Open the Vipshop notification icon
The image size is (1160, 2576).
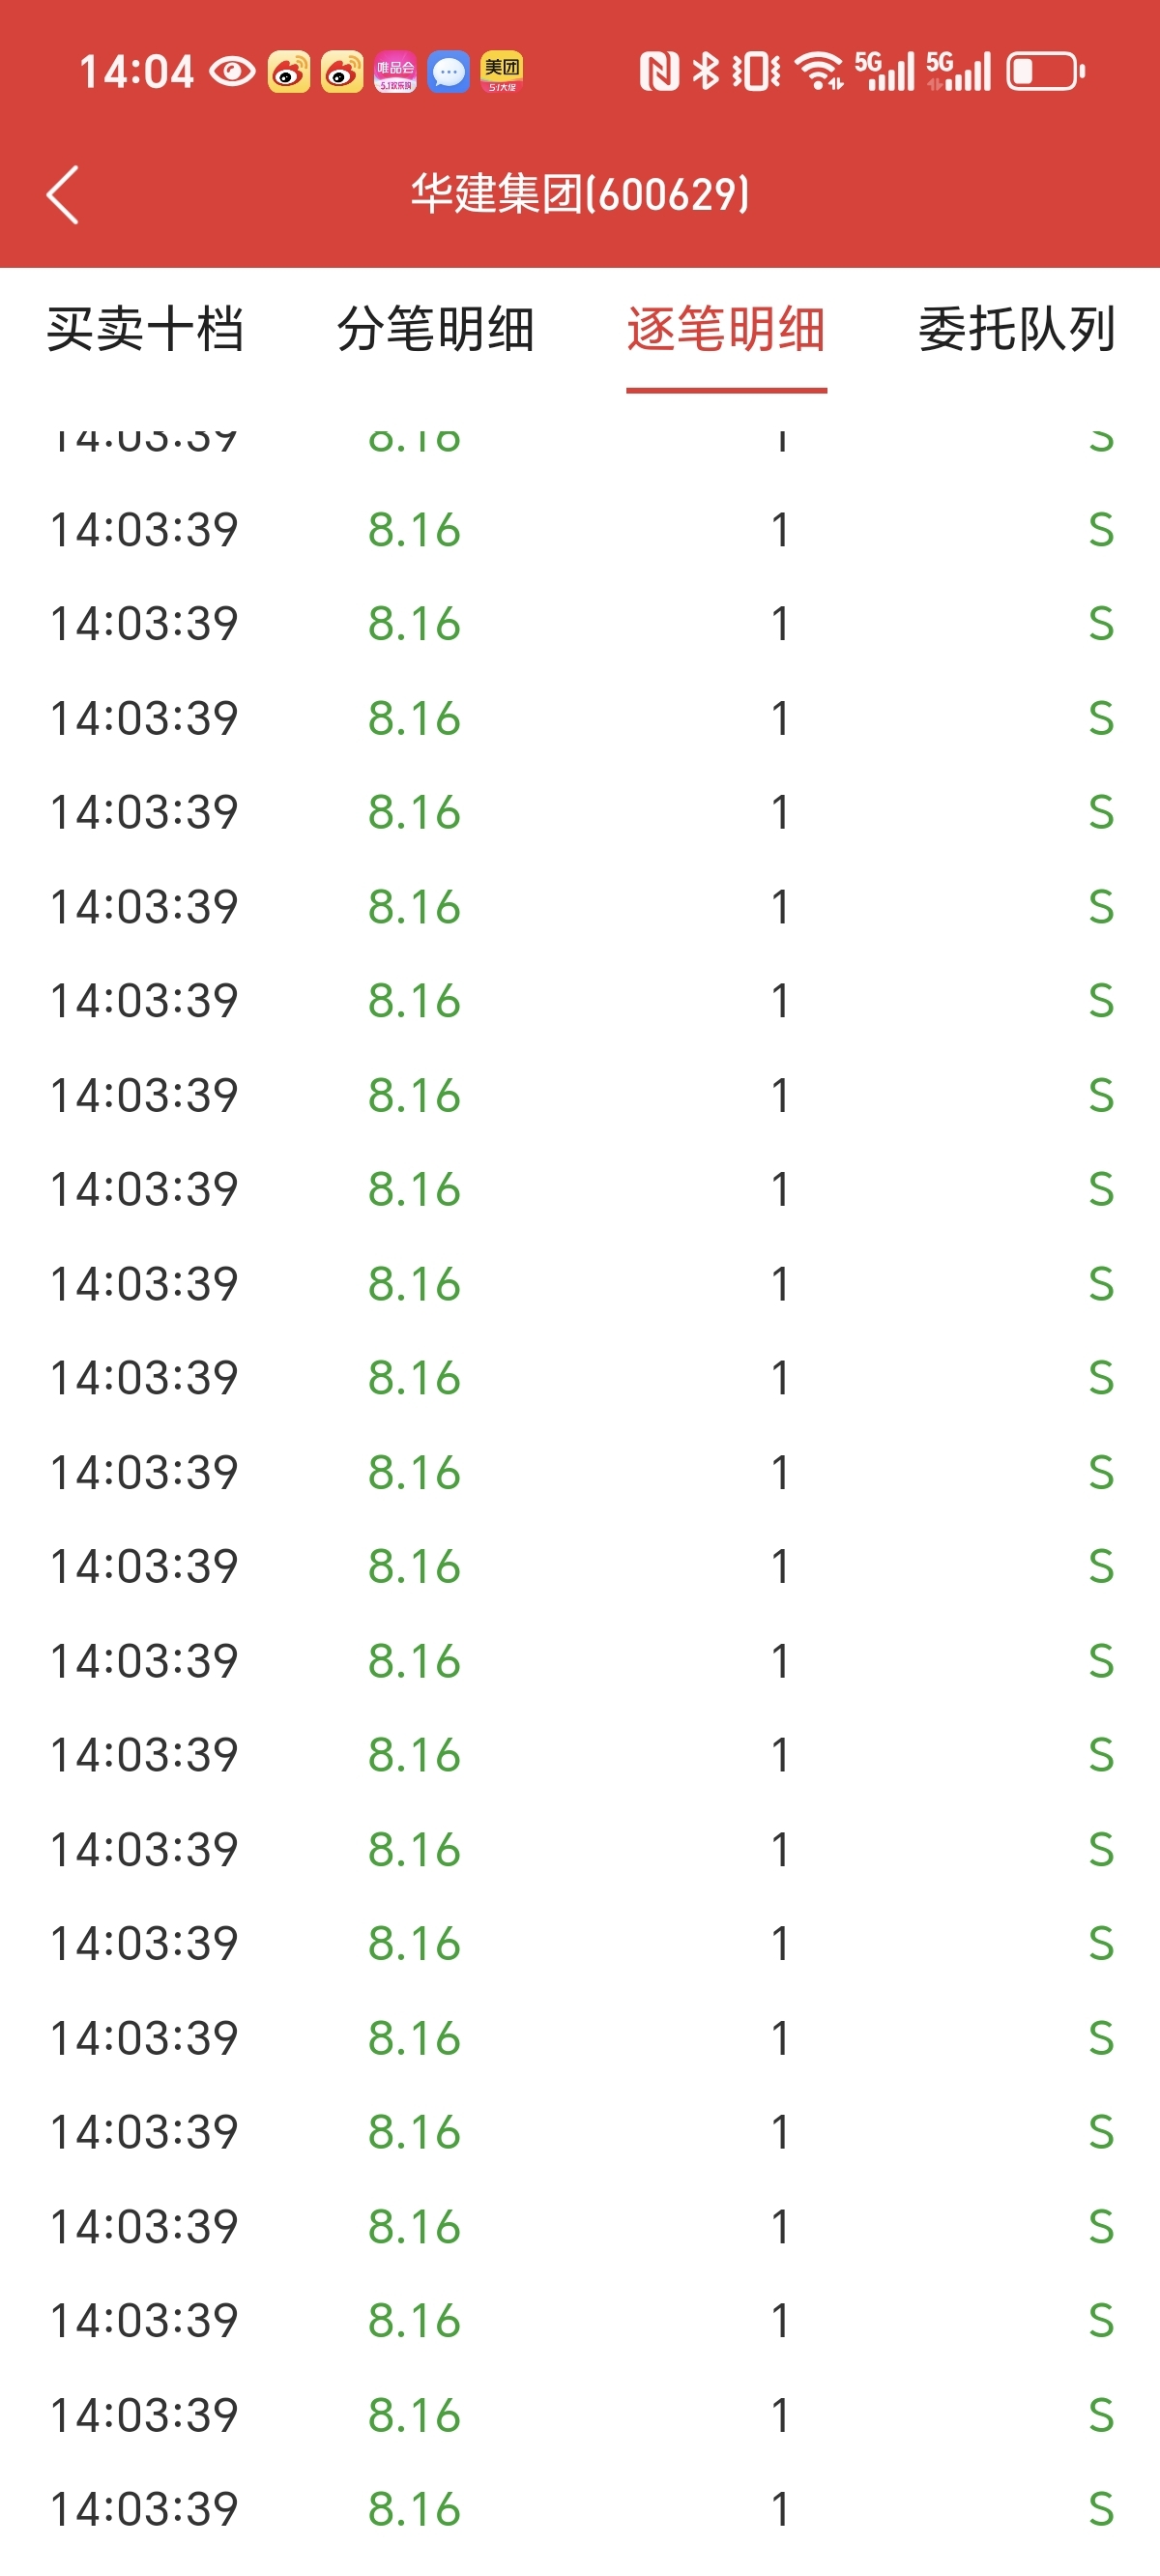tap(395, 72)
